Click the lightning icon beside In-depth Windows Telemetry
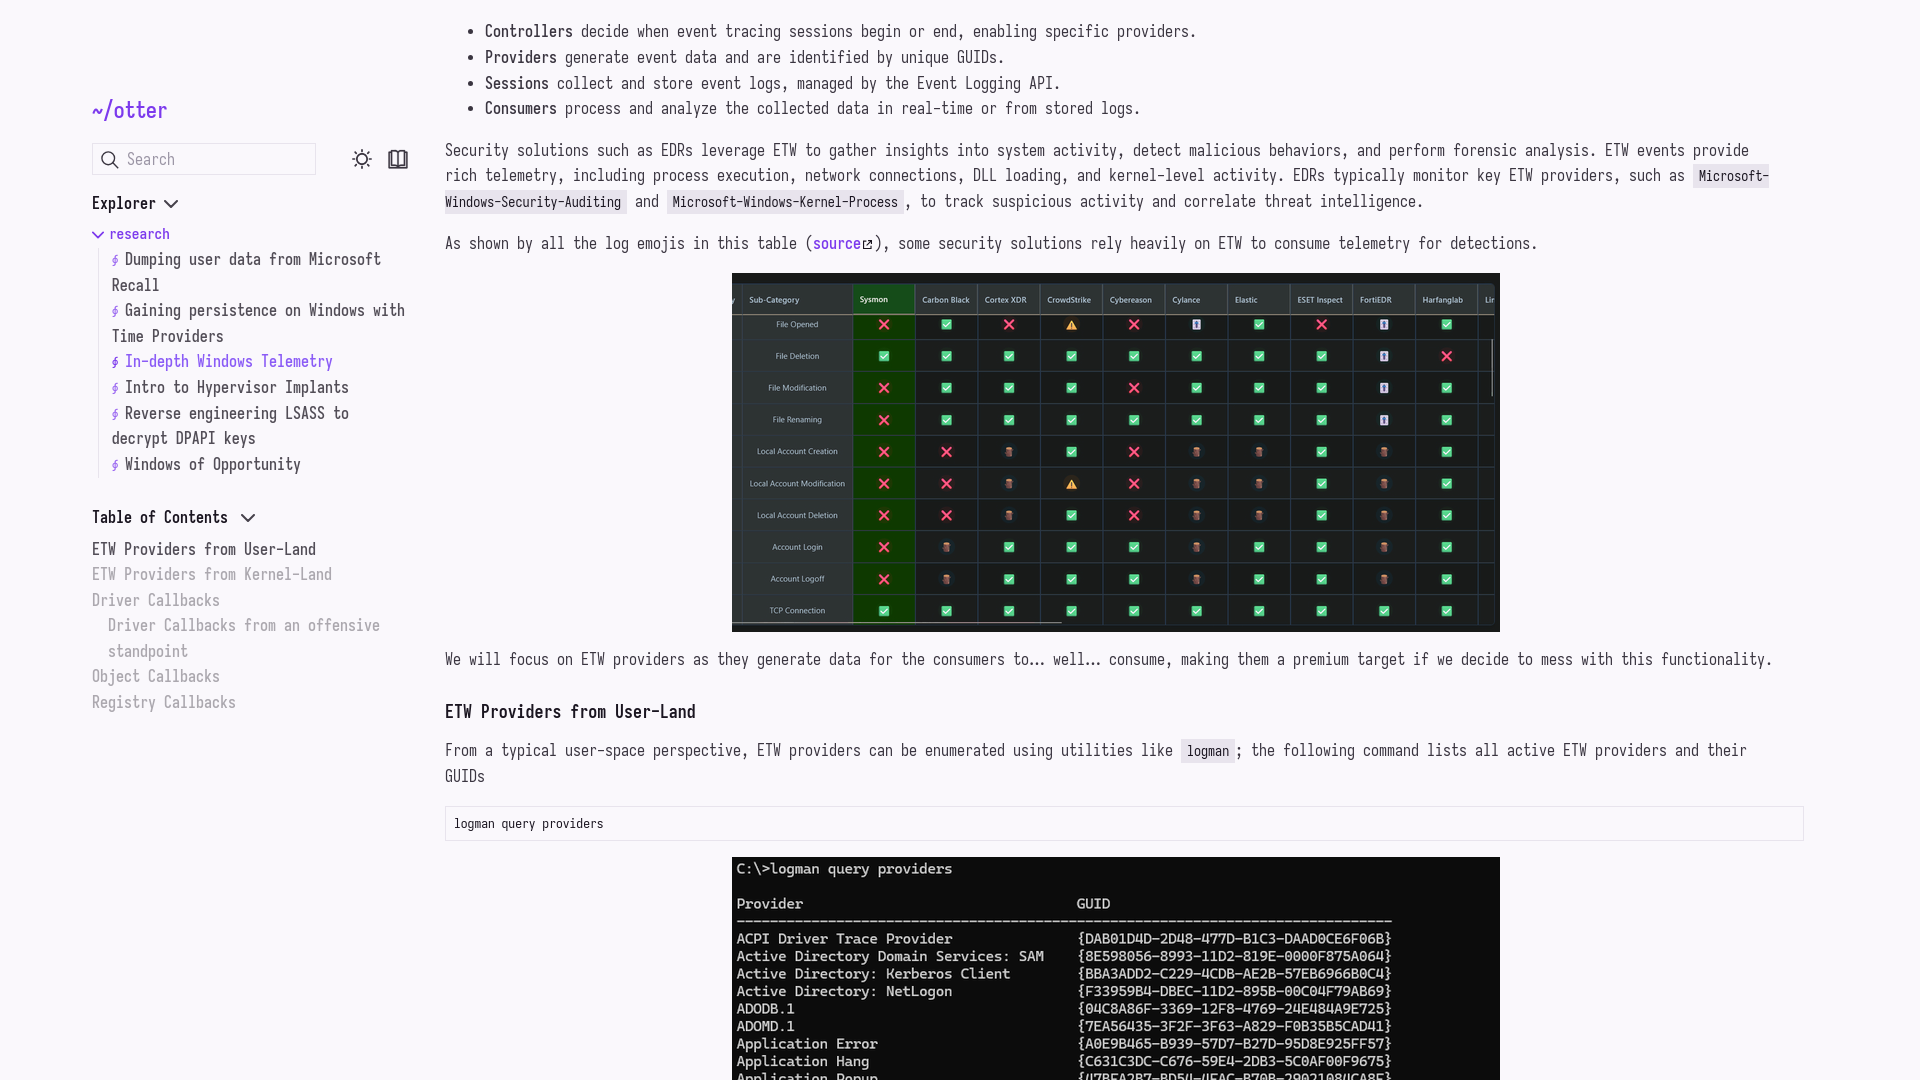 [x=116, y=363]
